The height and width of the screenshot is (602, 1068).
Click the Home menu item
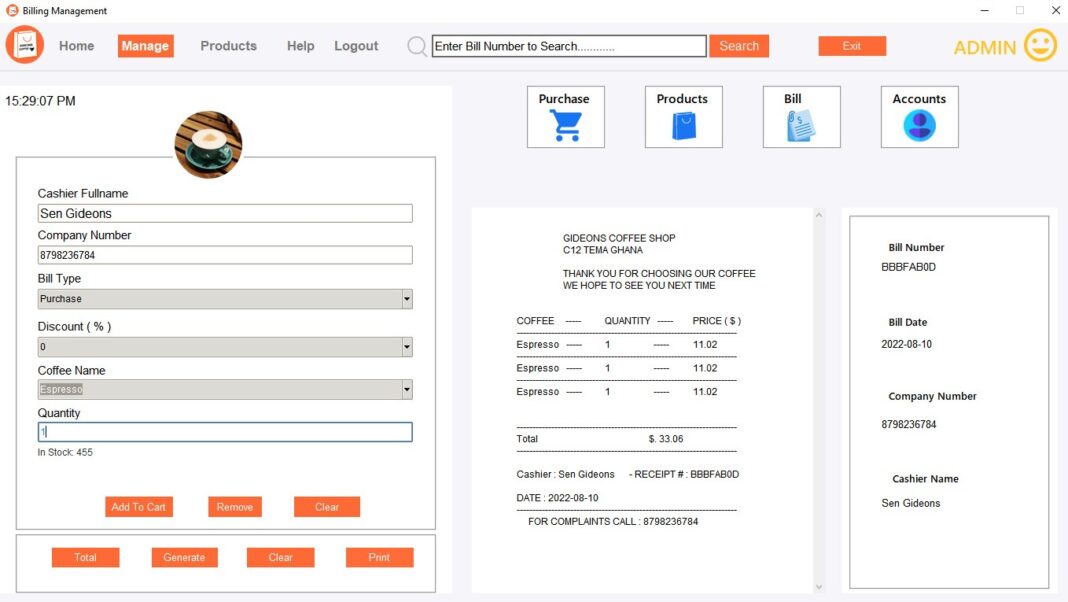pos(76,45)
